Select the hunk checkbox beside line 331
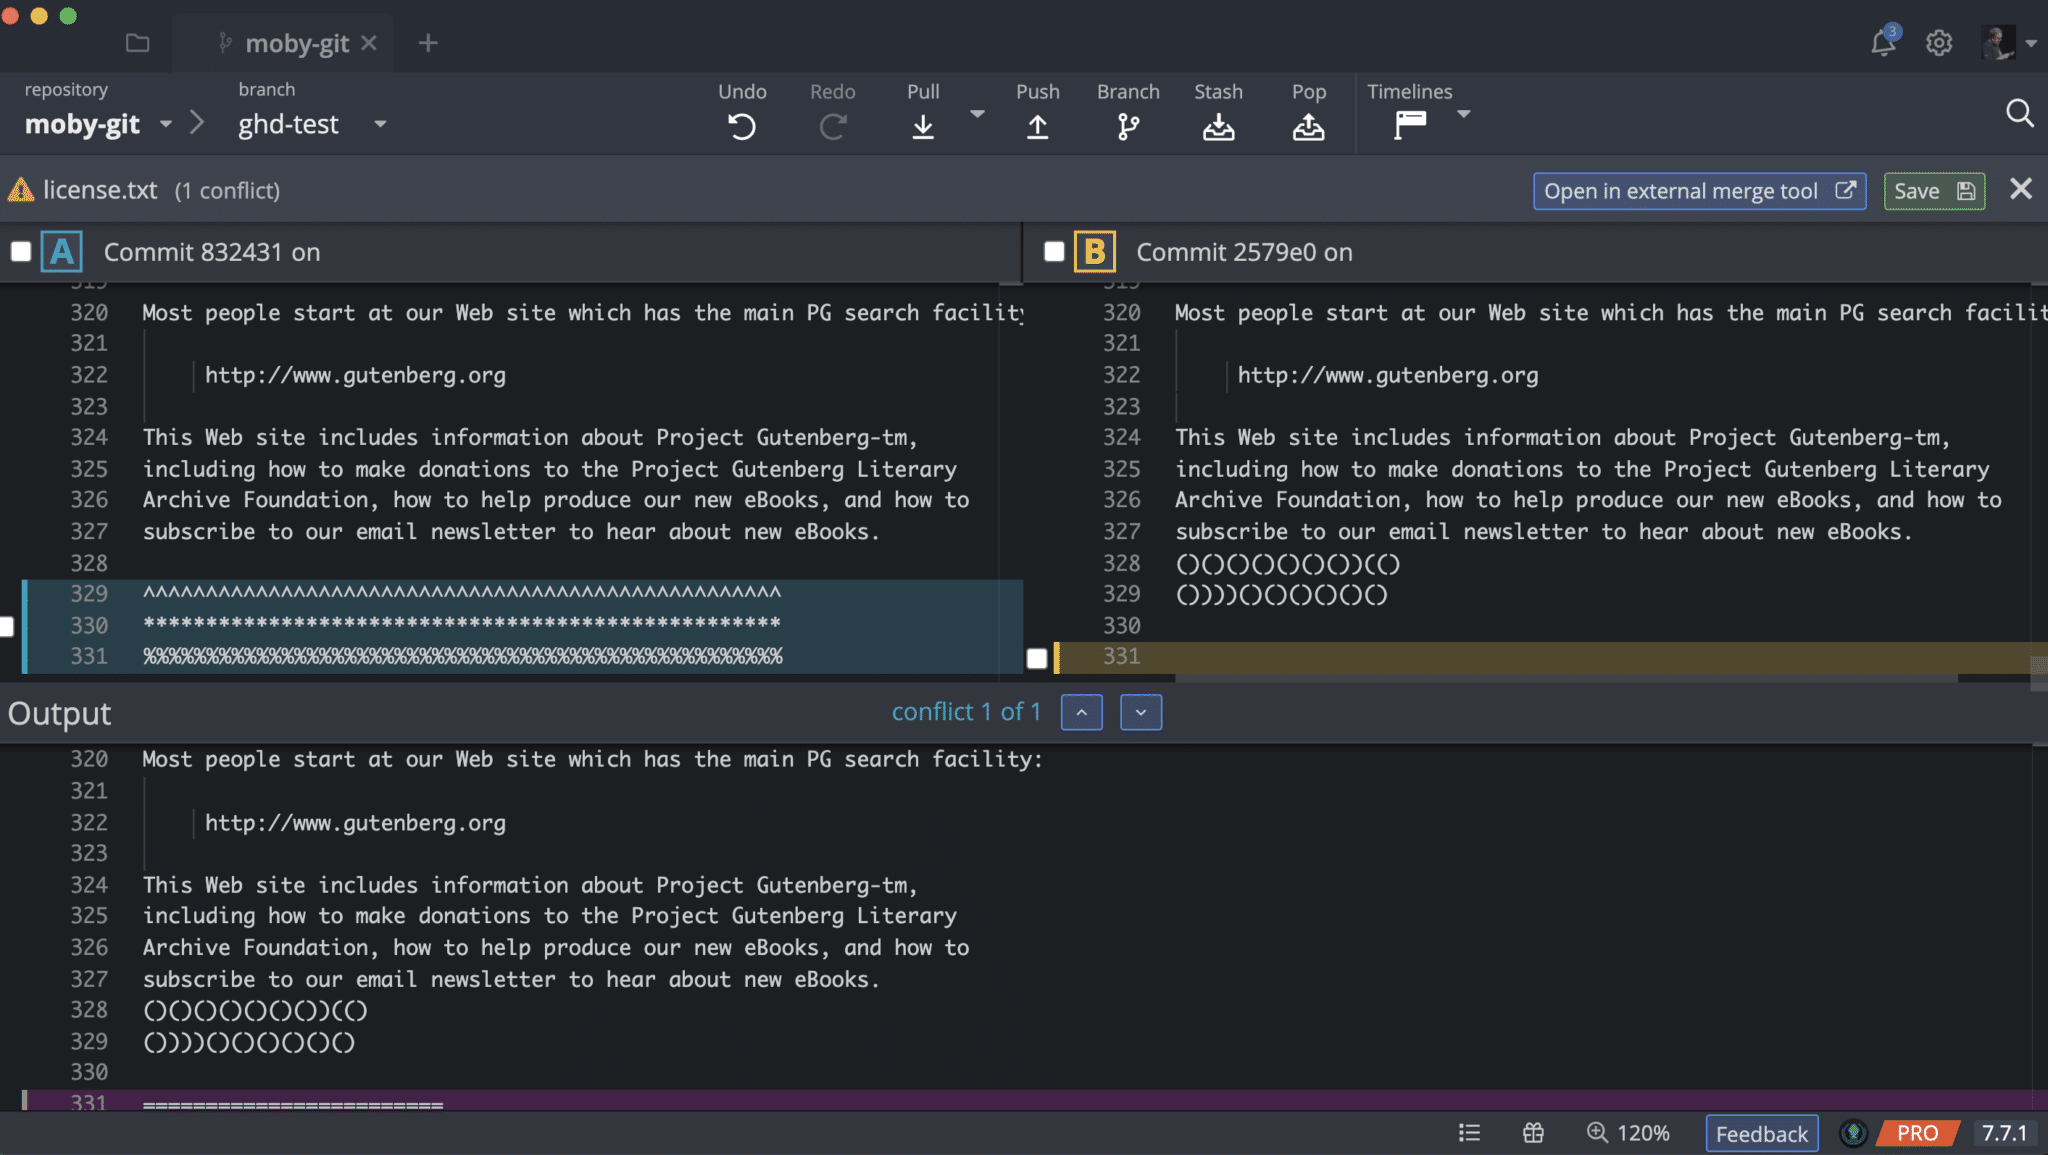This screenshot has height=1155, width=2048. 1037,658
